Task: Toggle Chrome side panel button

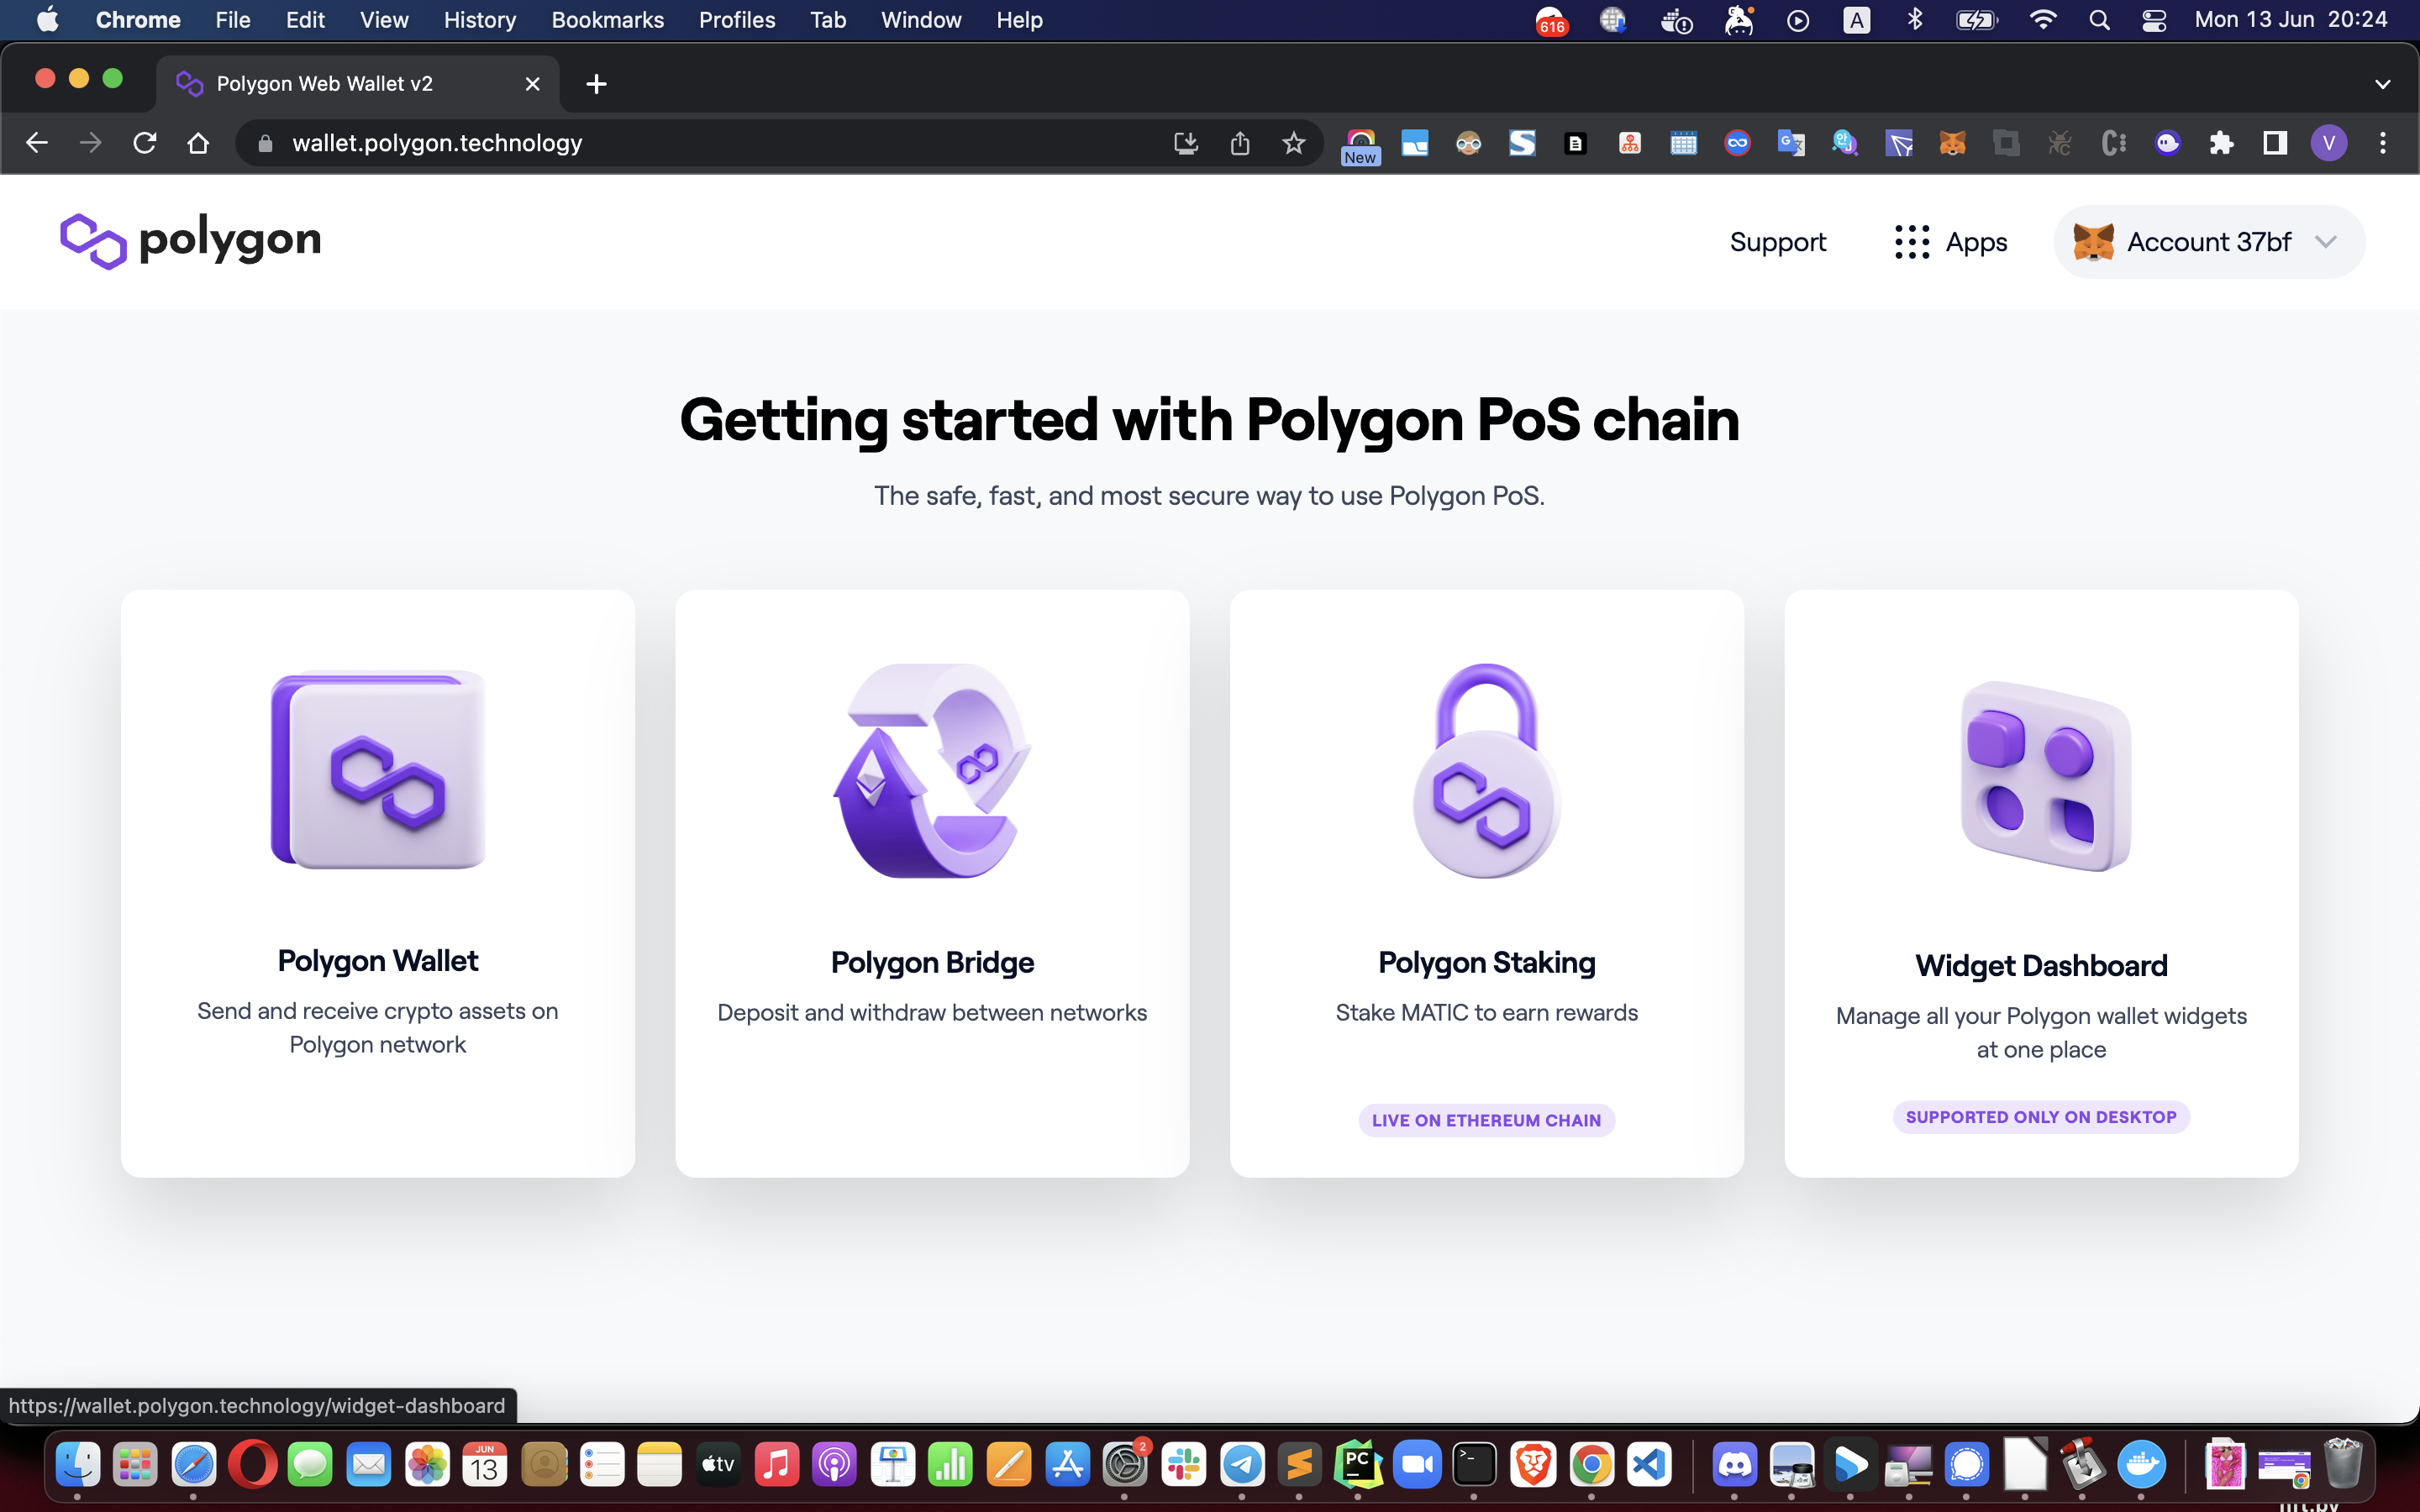Action: tap(2275, 143)
